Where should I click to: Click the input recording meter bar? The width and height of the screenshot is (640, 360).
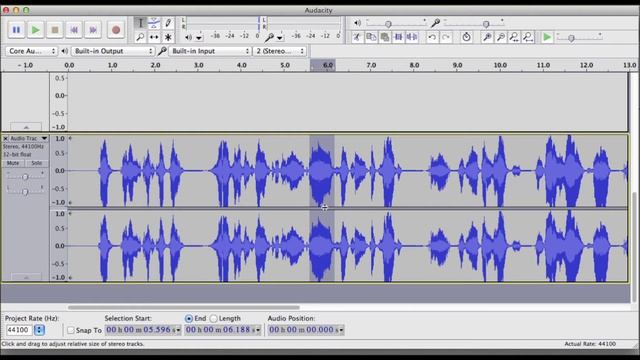click(x=304, y=23)
